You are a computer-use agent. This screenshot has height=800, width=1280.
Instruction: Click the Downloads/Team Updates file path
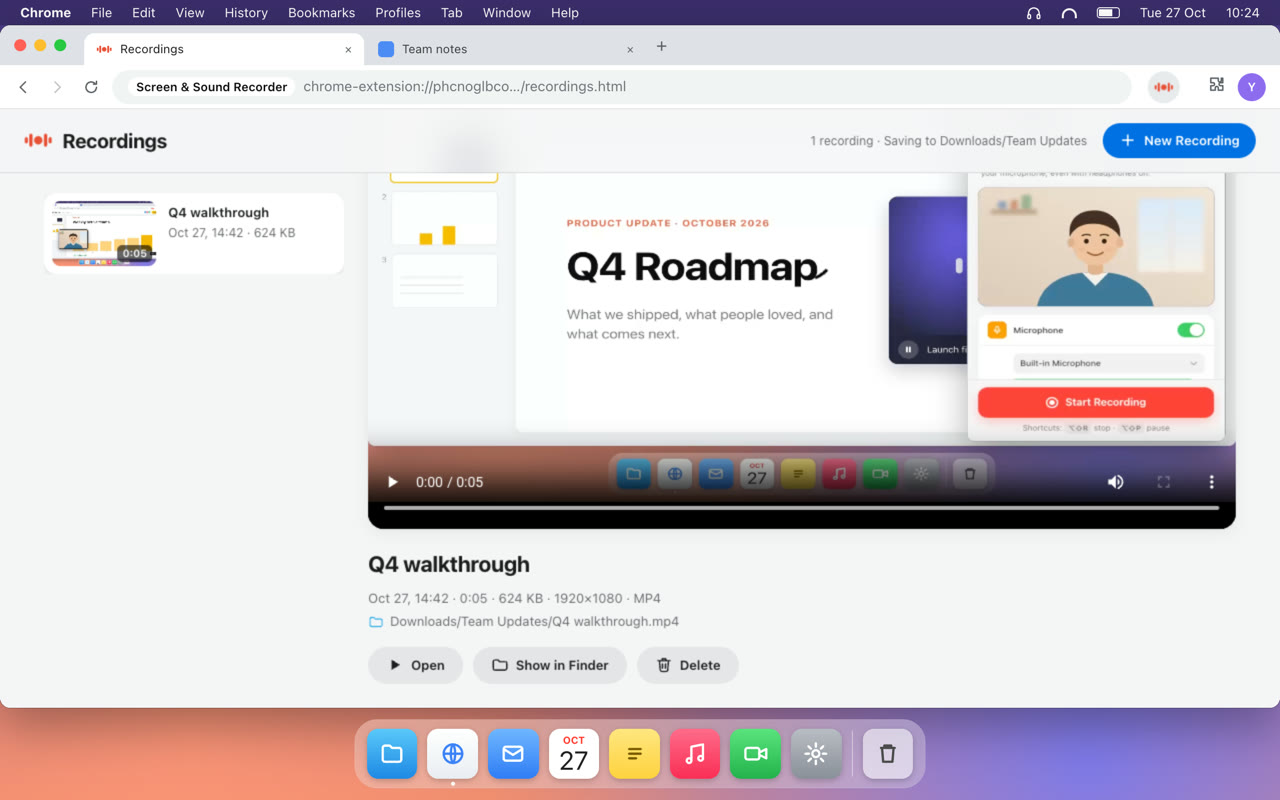point(534,621)
